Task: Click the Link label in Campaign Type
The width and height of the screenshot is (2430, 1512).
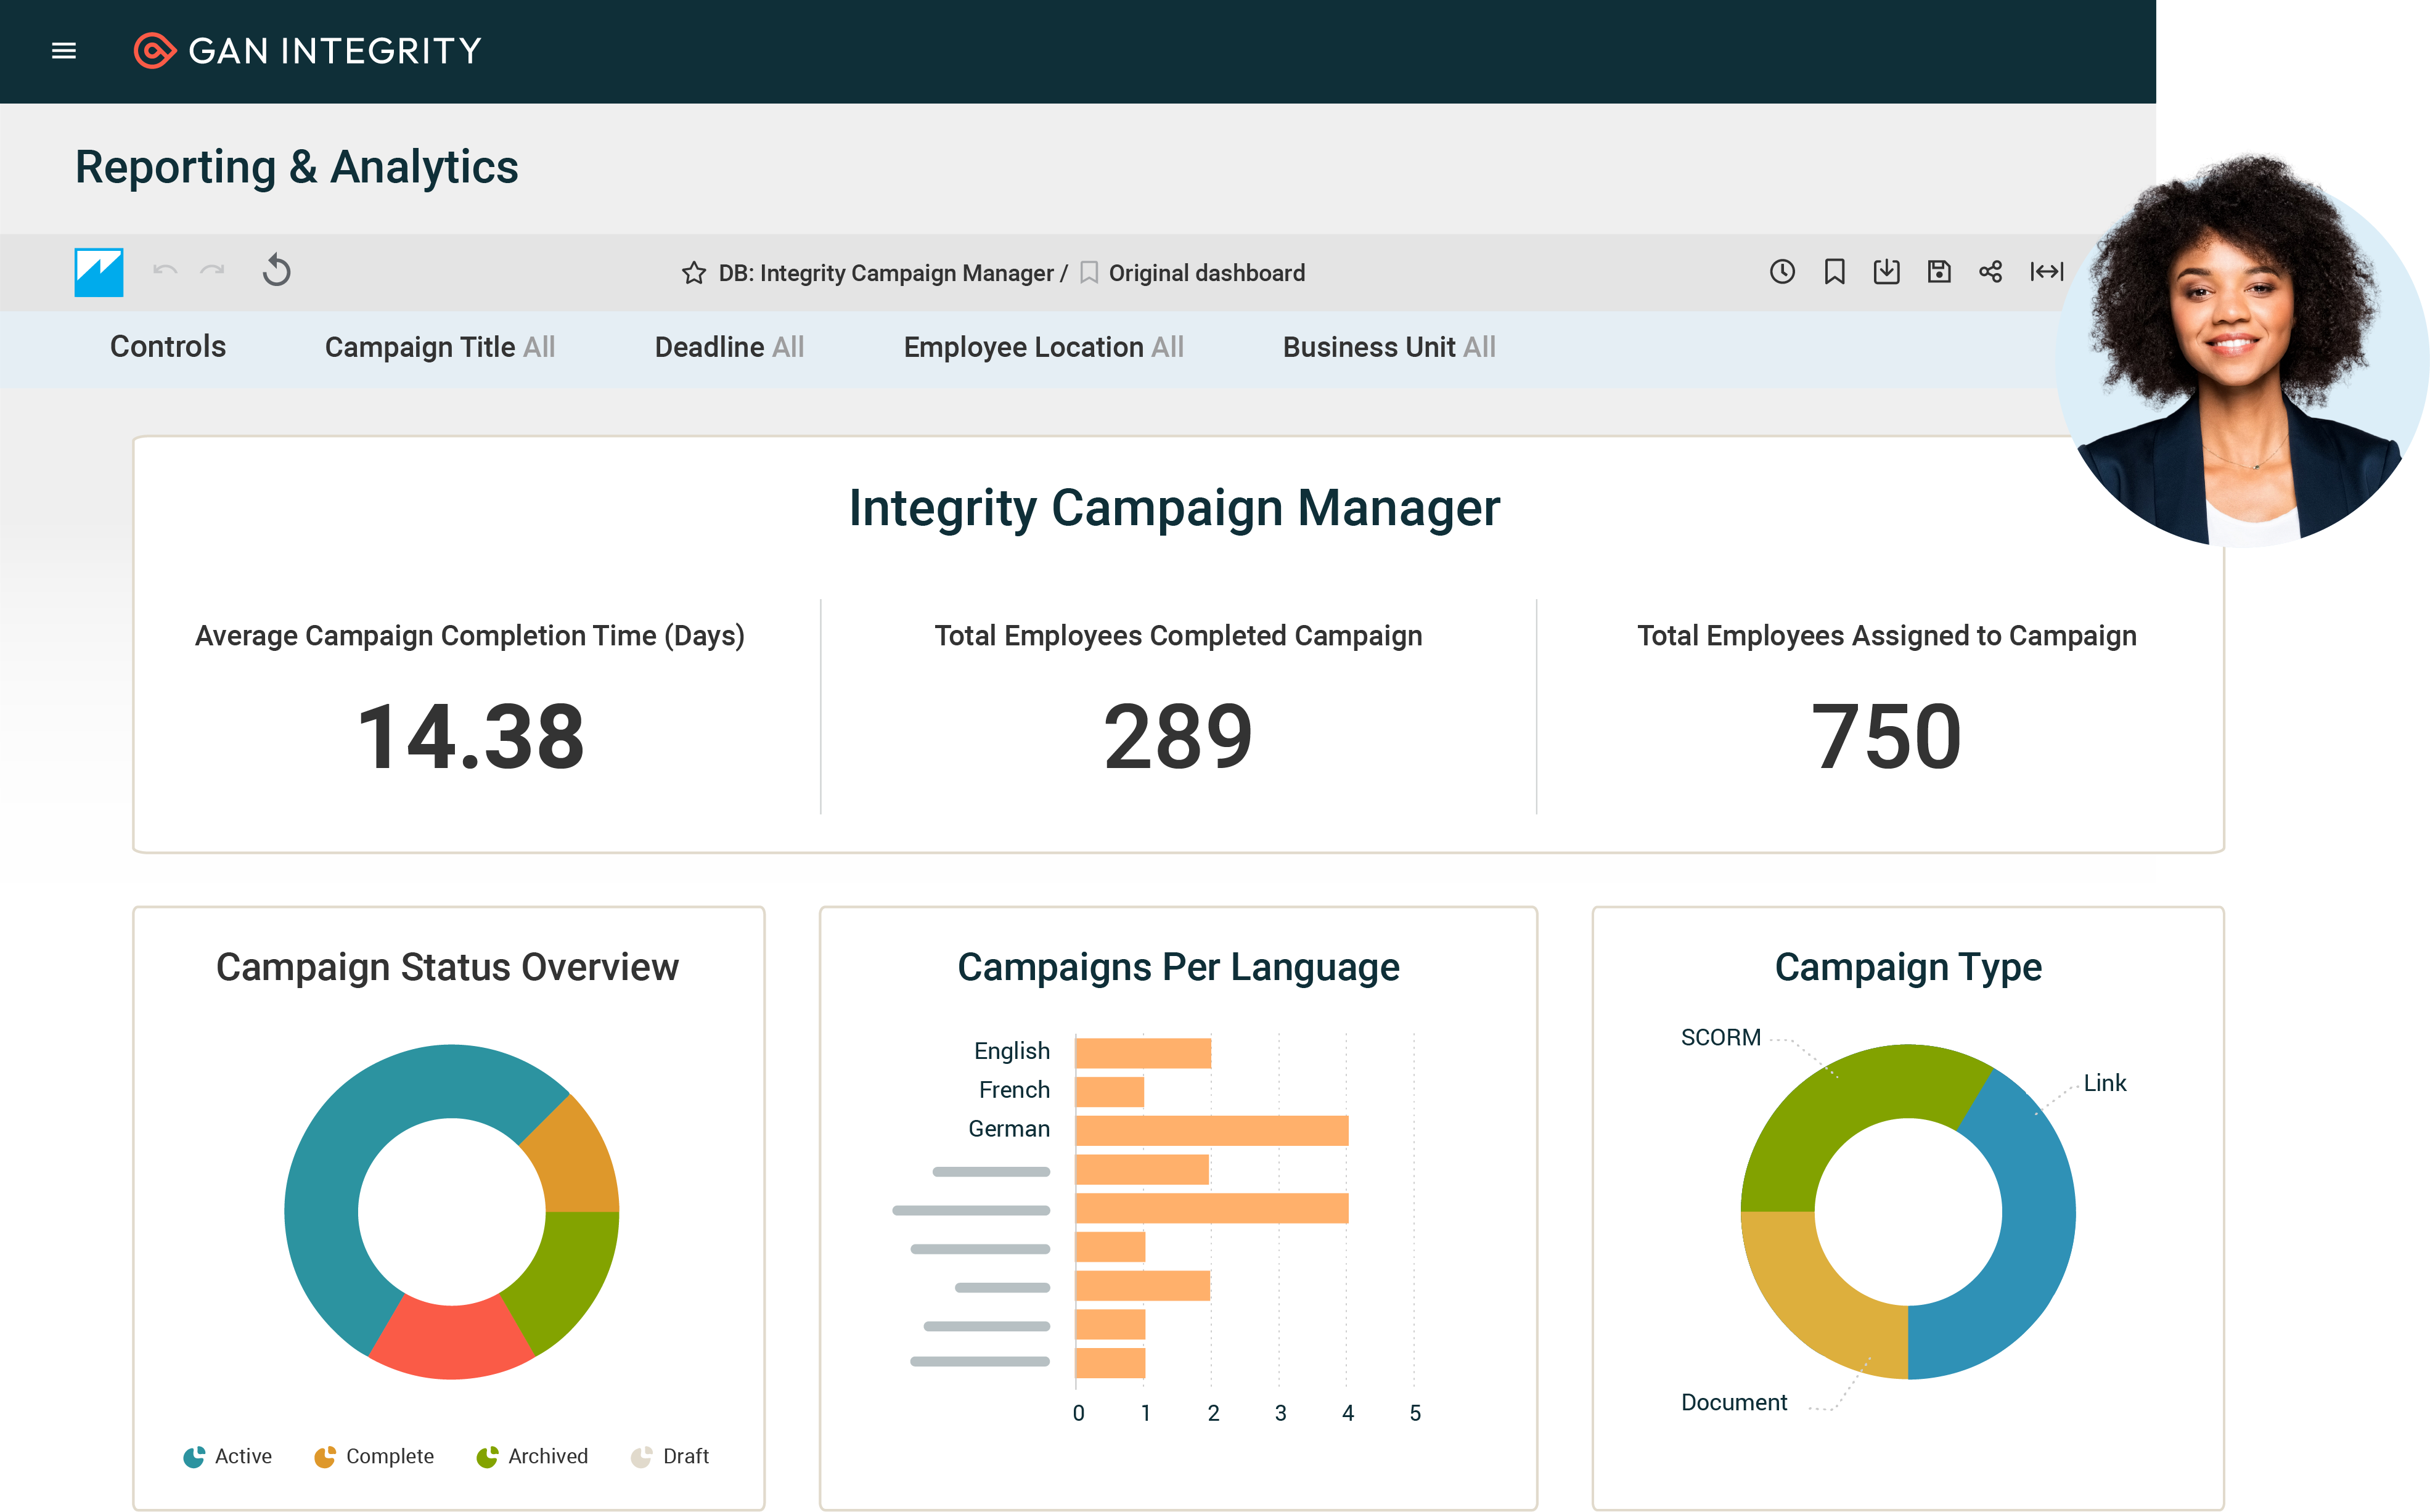Action: 2105,1083
